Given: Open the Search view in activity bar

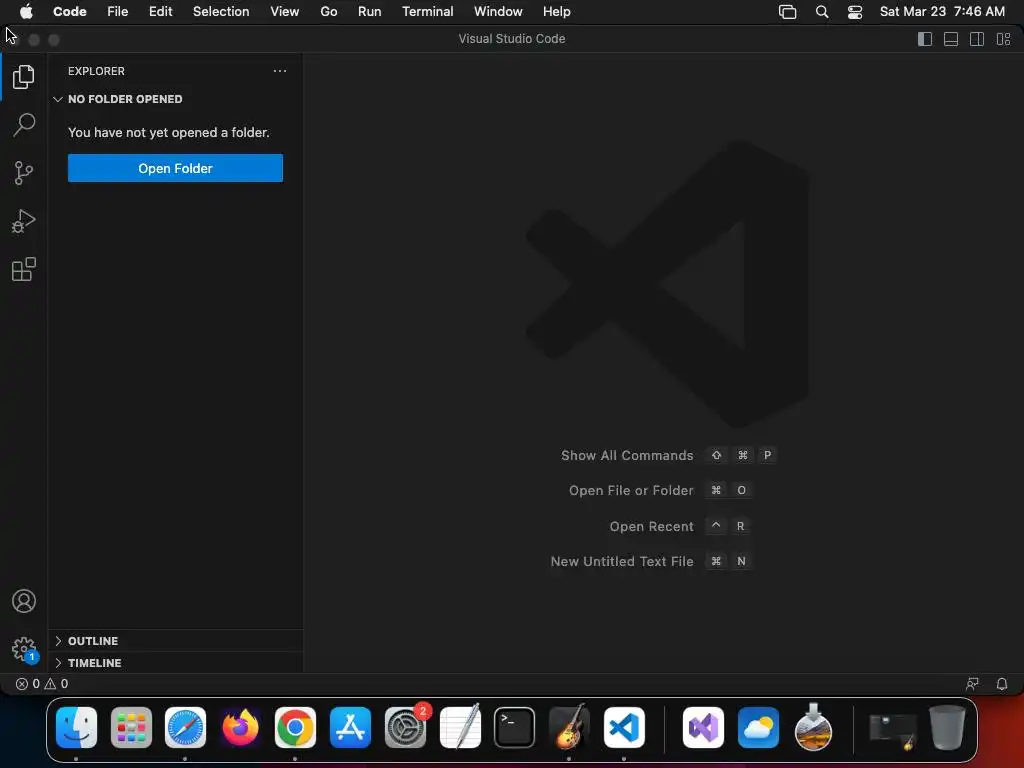Looking at the screenshot, I should [x=24, y=125].
